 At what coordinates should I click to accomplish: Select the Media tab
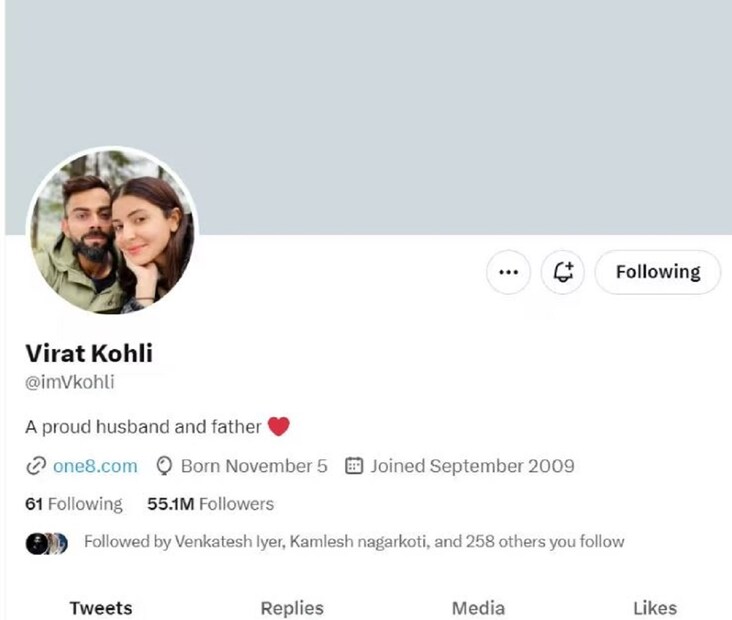click(478, 607)
